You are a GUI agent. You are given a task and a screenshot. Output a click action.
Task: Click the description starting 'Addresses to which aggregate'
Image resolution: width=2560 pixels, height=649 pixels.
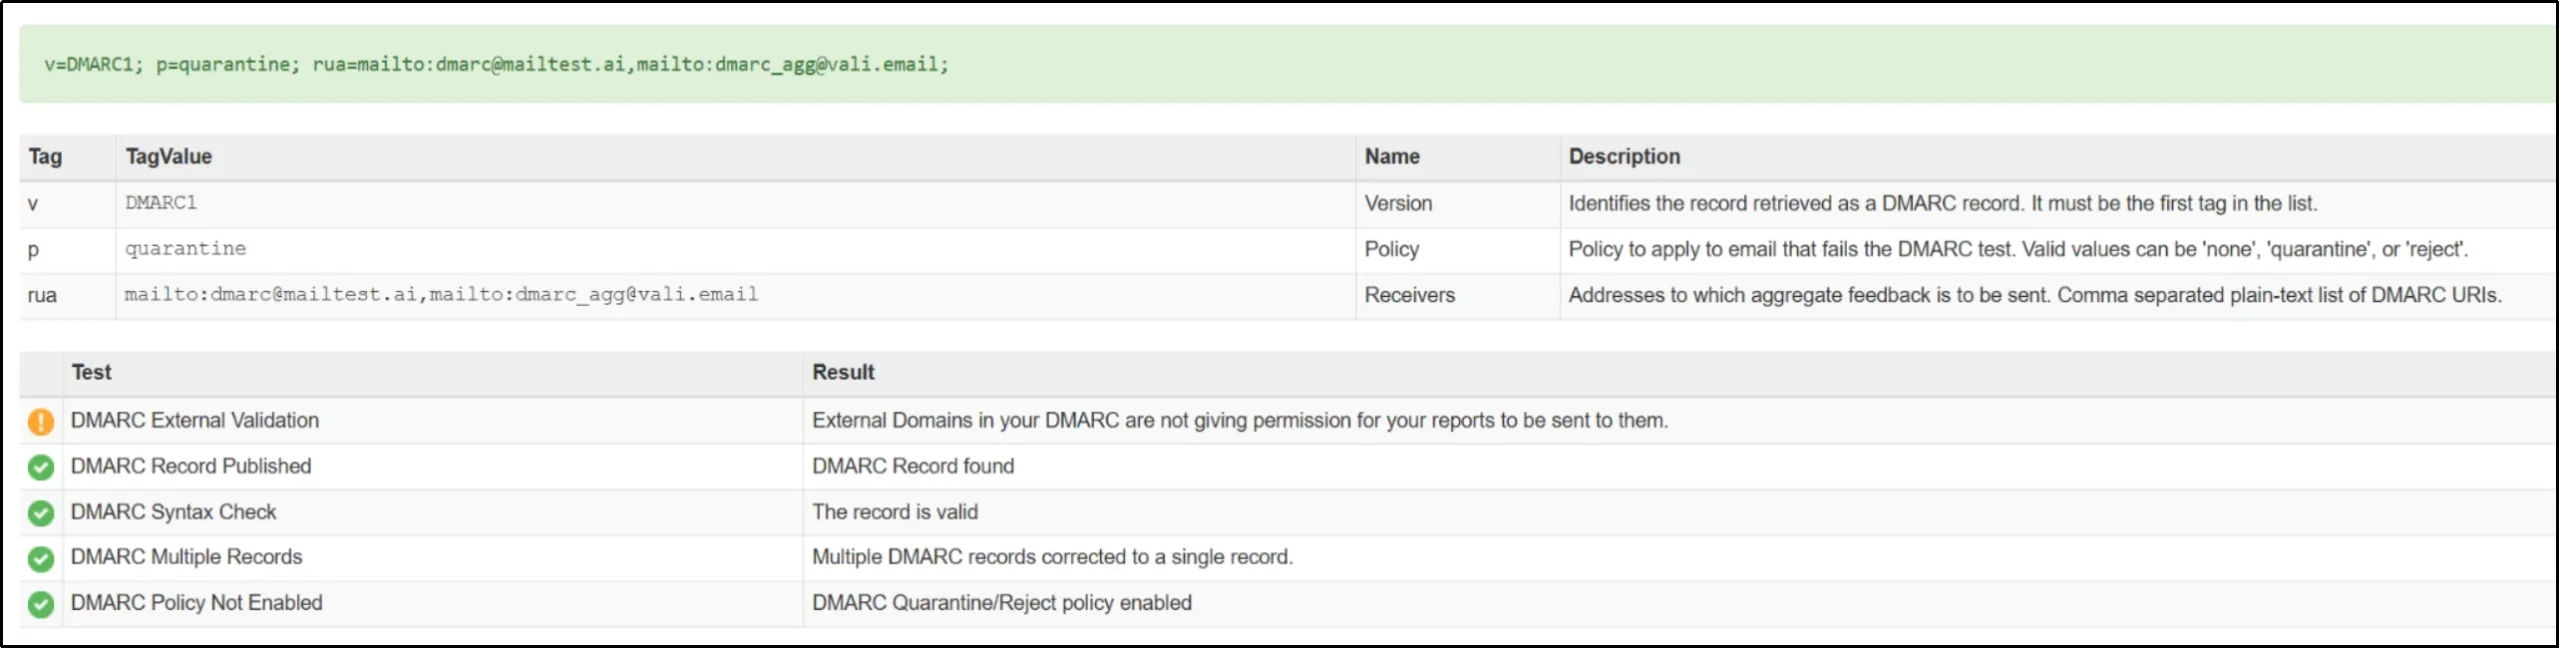click(x=2035, y=296)
